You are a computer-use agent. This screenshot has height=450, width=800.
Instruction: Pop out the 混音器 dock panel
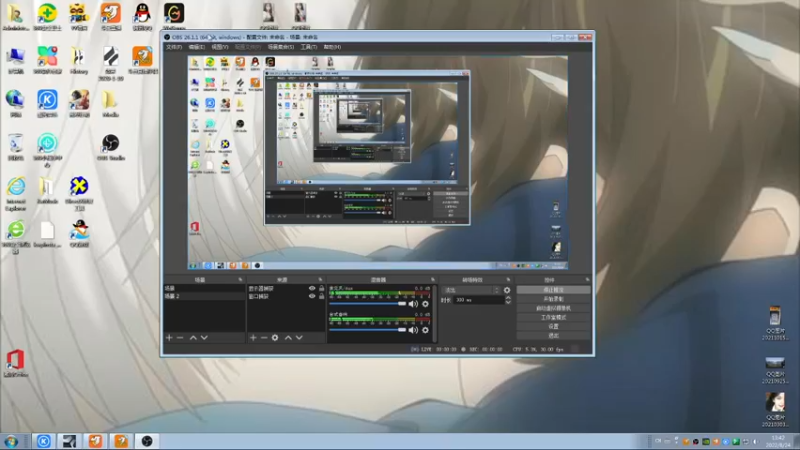click(x=433, y=280)
